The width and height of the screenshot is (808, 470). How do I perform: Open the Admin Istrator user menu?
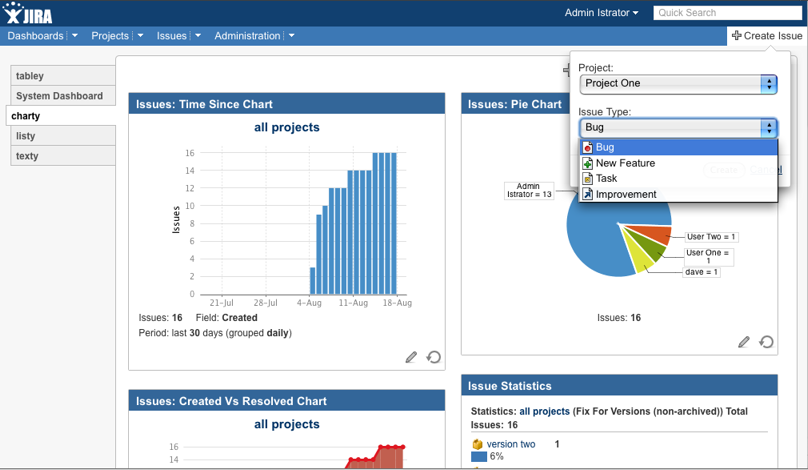(x=601, y=13)
